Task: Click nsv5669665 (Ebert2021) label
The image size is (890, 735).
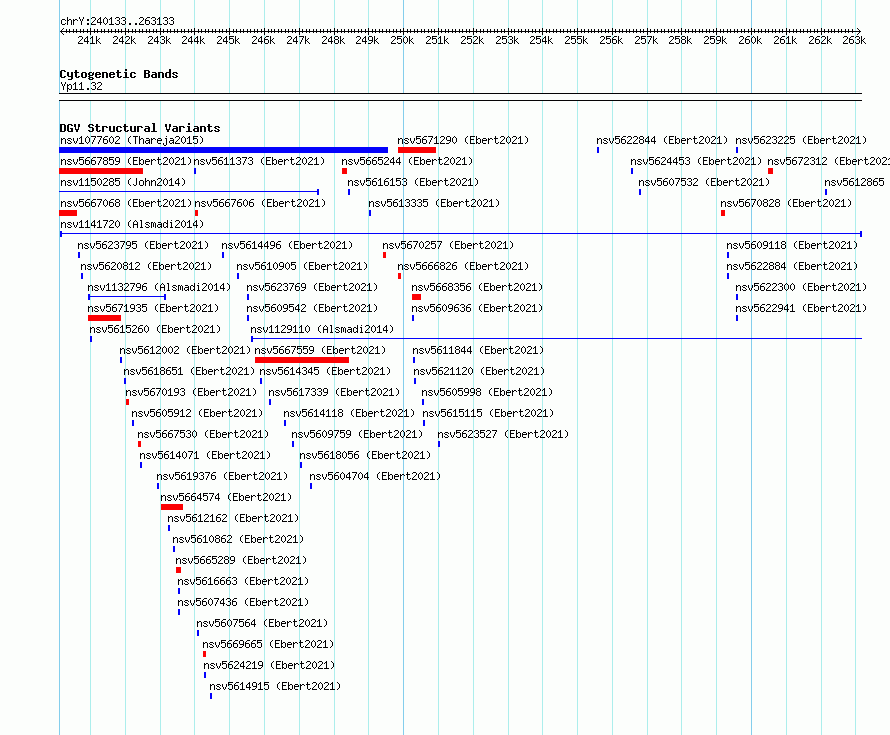Action: [268, 644]
